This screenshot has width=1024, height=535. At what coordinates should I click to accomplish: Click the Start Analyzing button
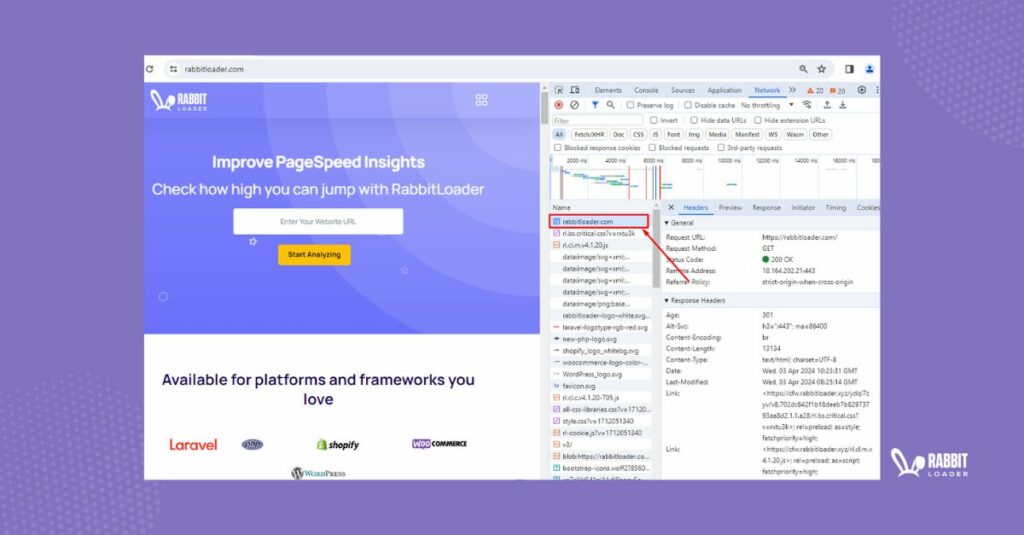[314, 255]
